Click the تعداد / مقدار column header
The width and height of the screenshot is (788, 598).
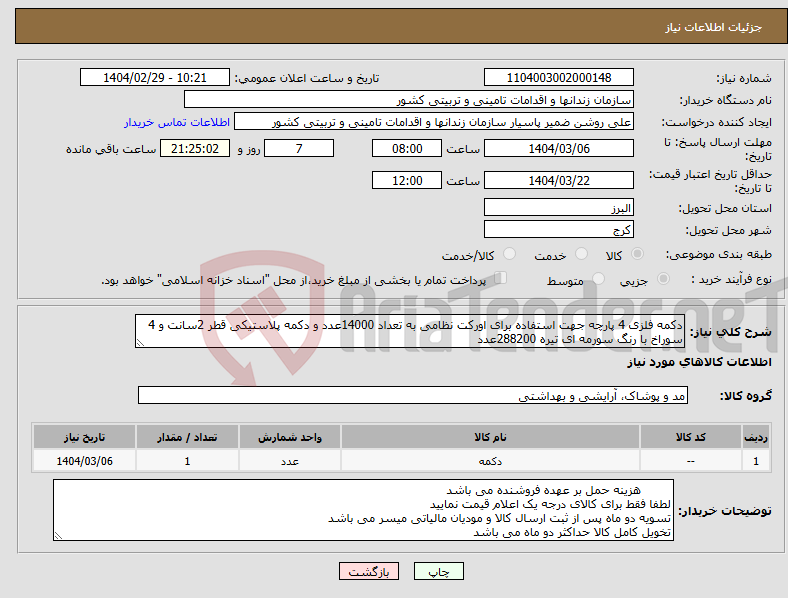[187, 437]
